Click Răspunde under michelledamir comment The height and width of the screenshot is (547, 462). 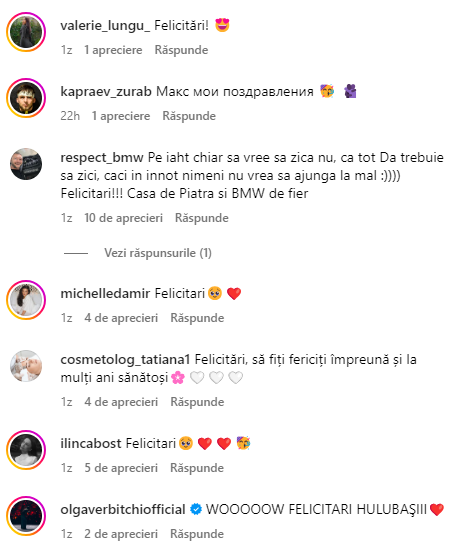(197, 318)
